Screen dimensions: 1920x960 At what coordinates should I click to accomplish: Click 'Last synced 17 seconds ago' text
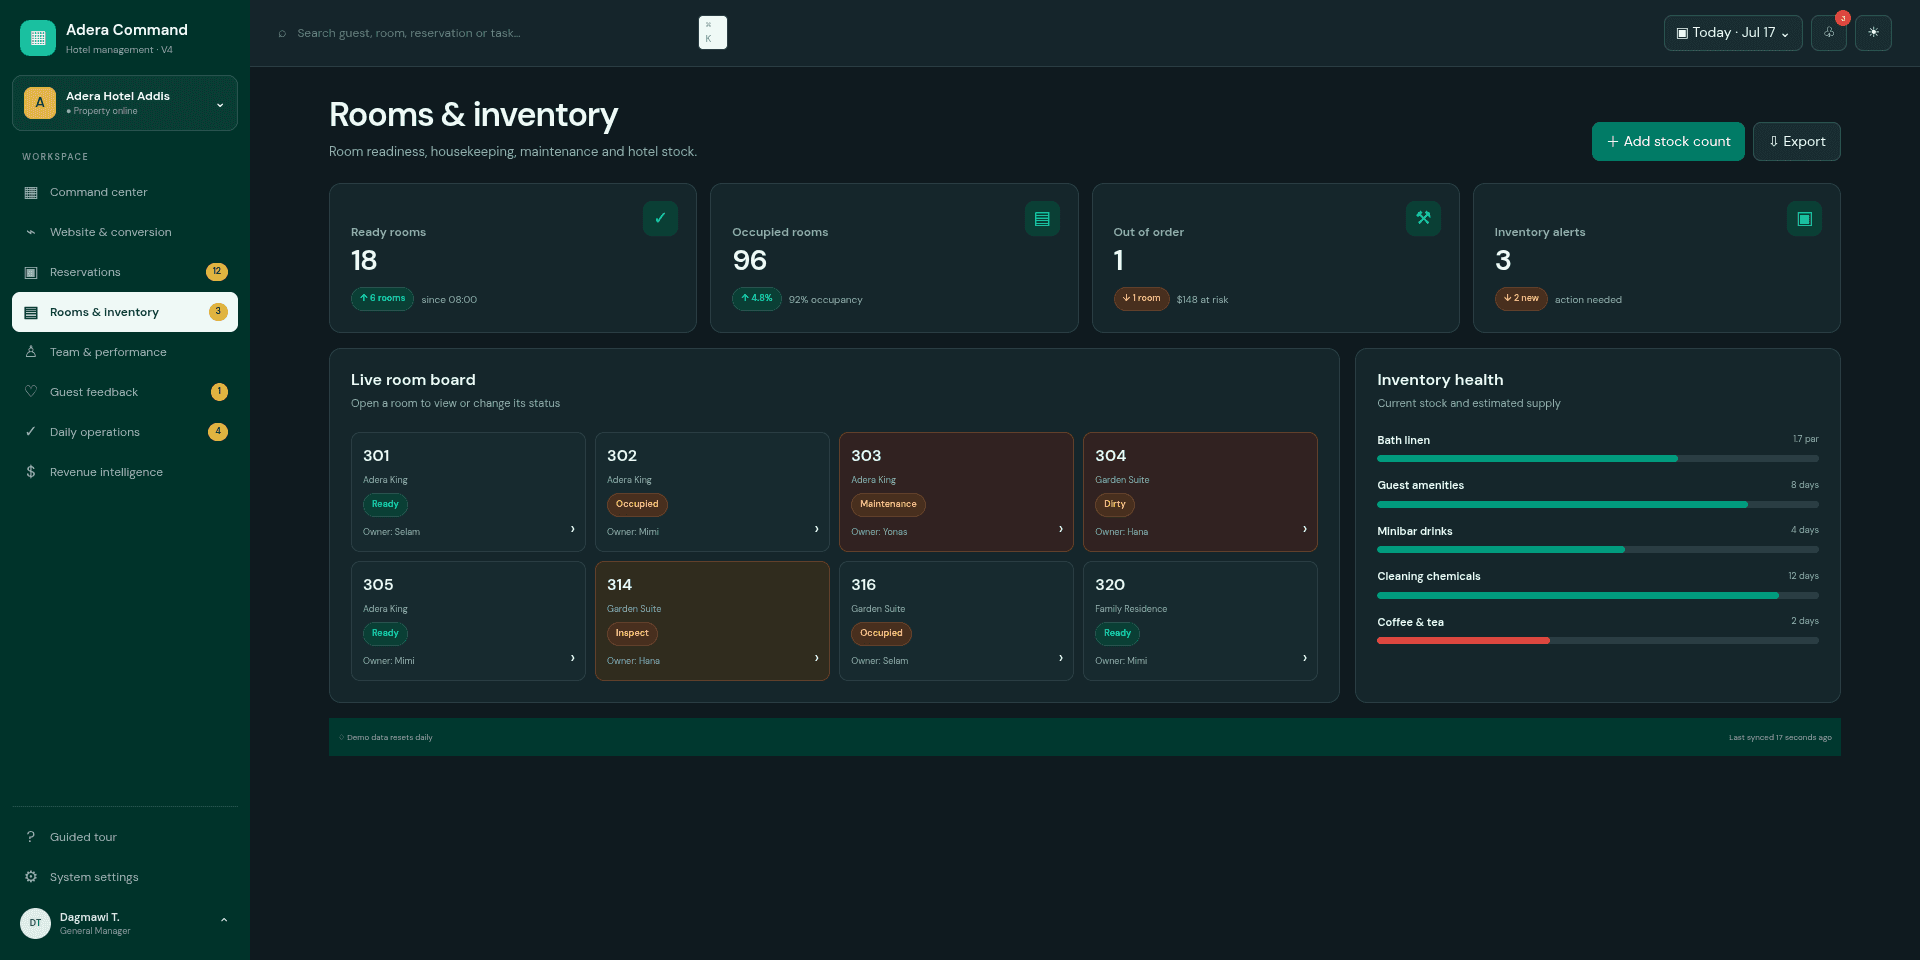pyautogui.click(x=1780, y=738)
